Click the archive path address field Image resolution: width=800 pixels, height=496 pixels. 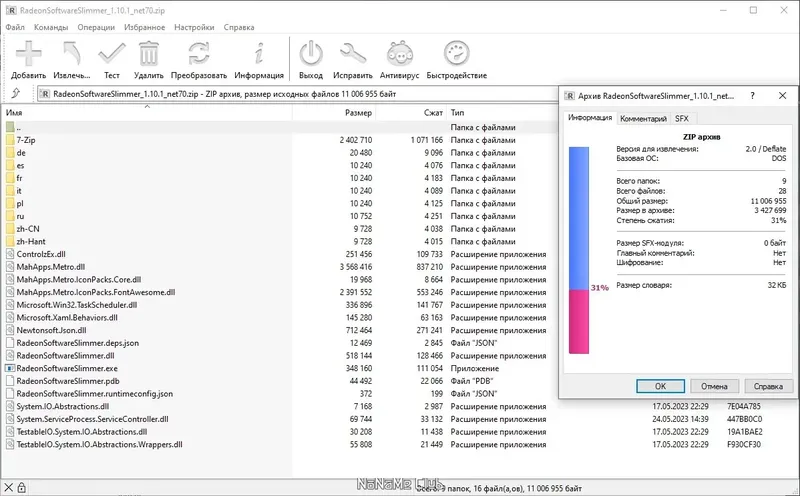297,94
